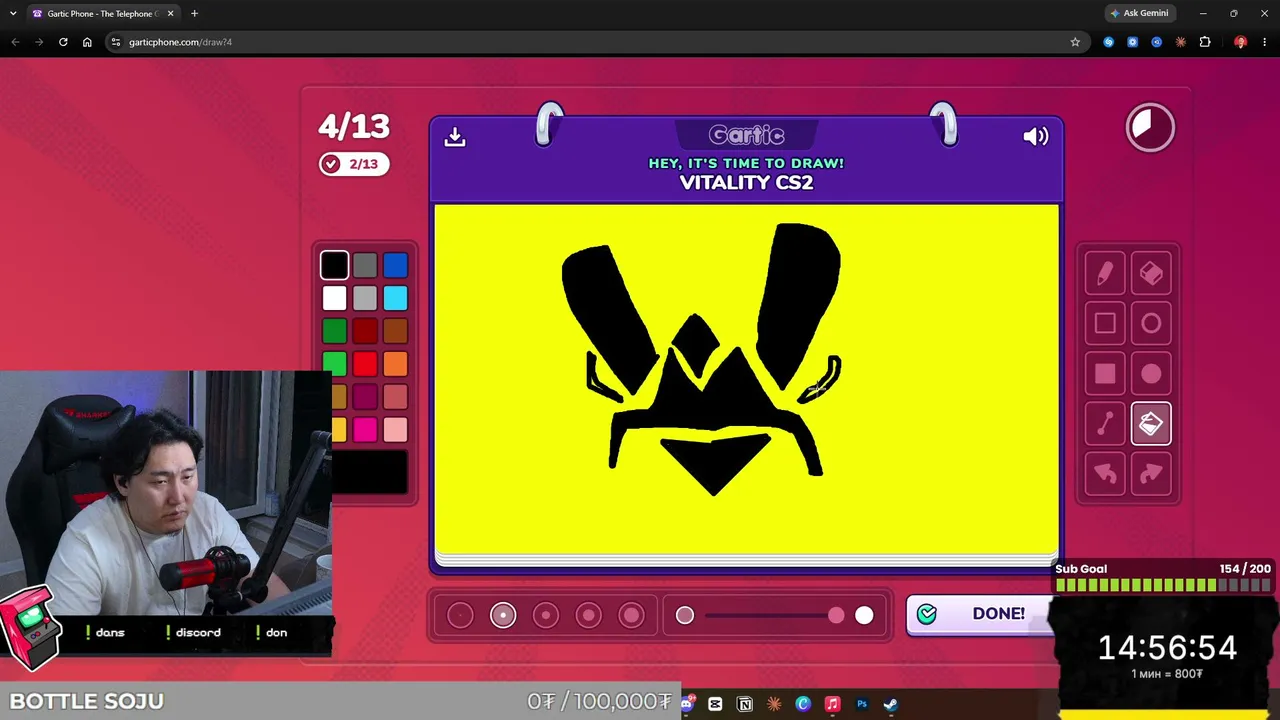Pick the light gray color swatch
The image size is (1280, 720).
pos(365,298)
